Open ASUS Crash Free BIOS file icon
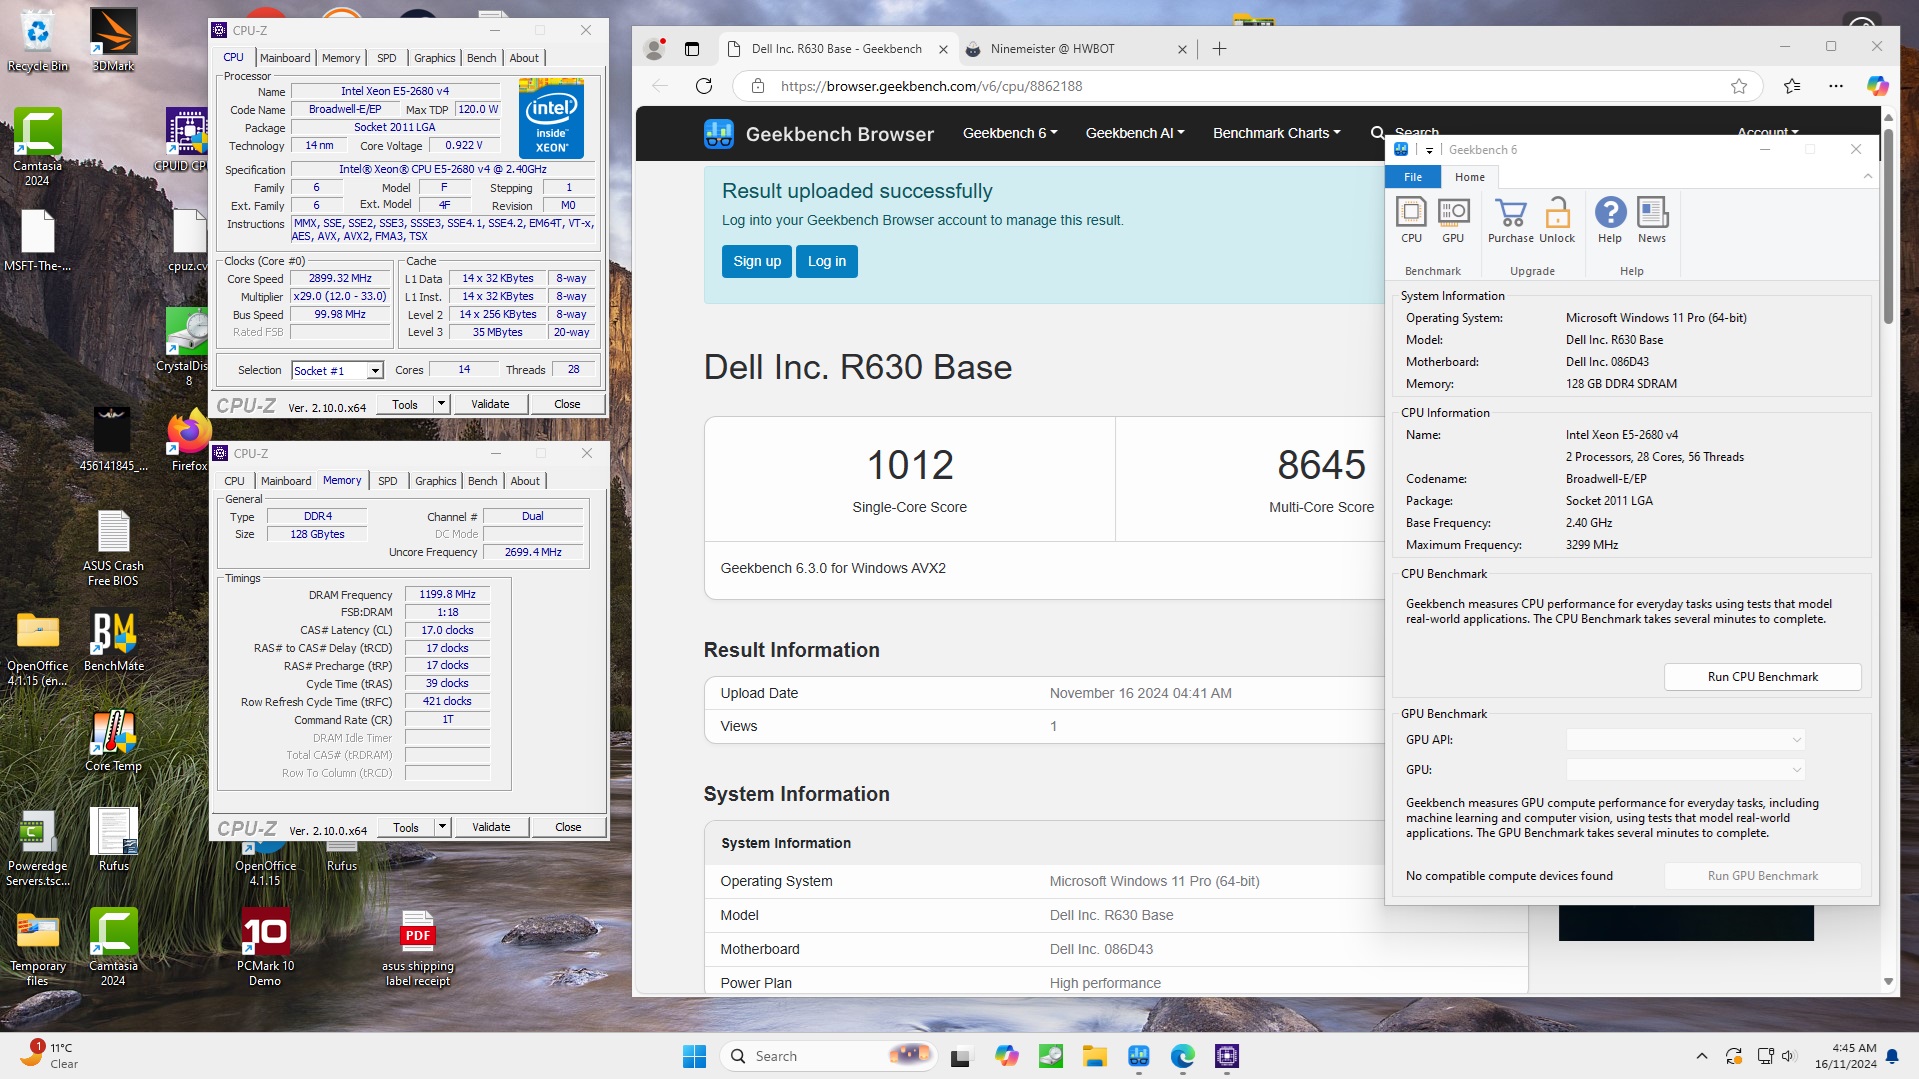This screenshot has width=1919, height=1079. [113, 548]
